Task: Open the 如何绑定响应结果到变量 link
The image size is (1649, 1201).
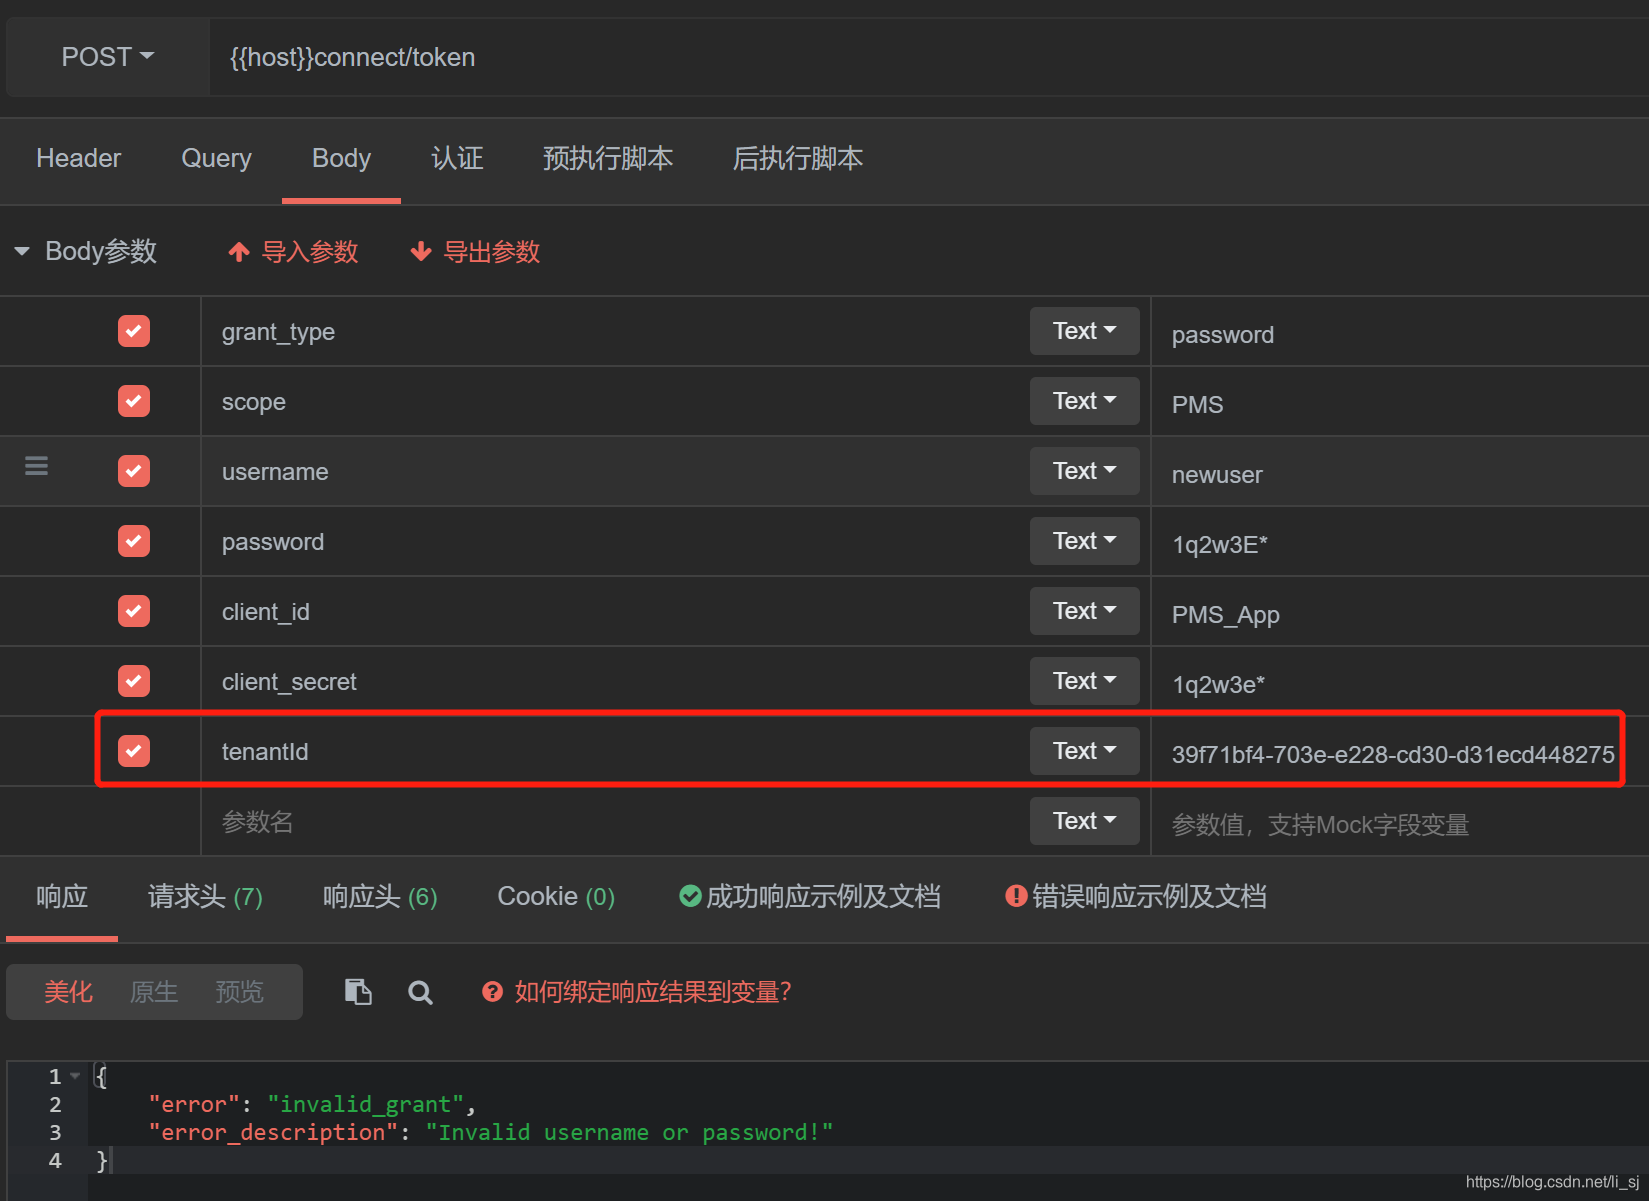Action: coord(653,991)
